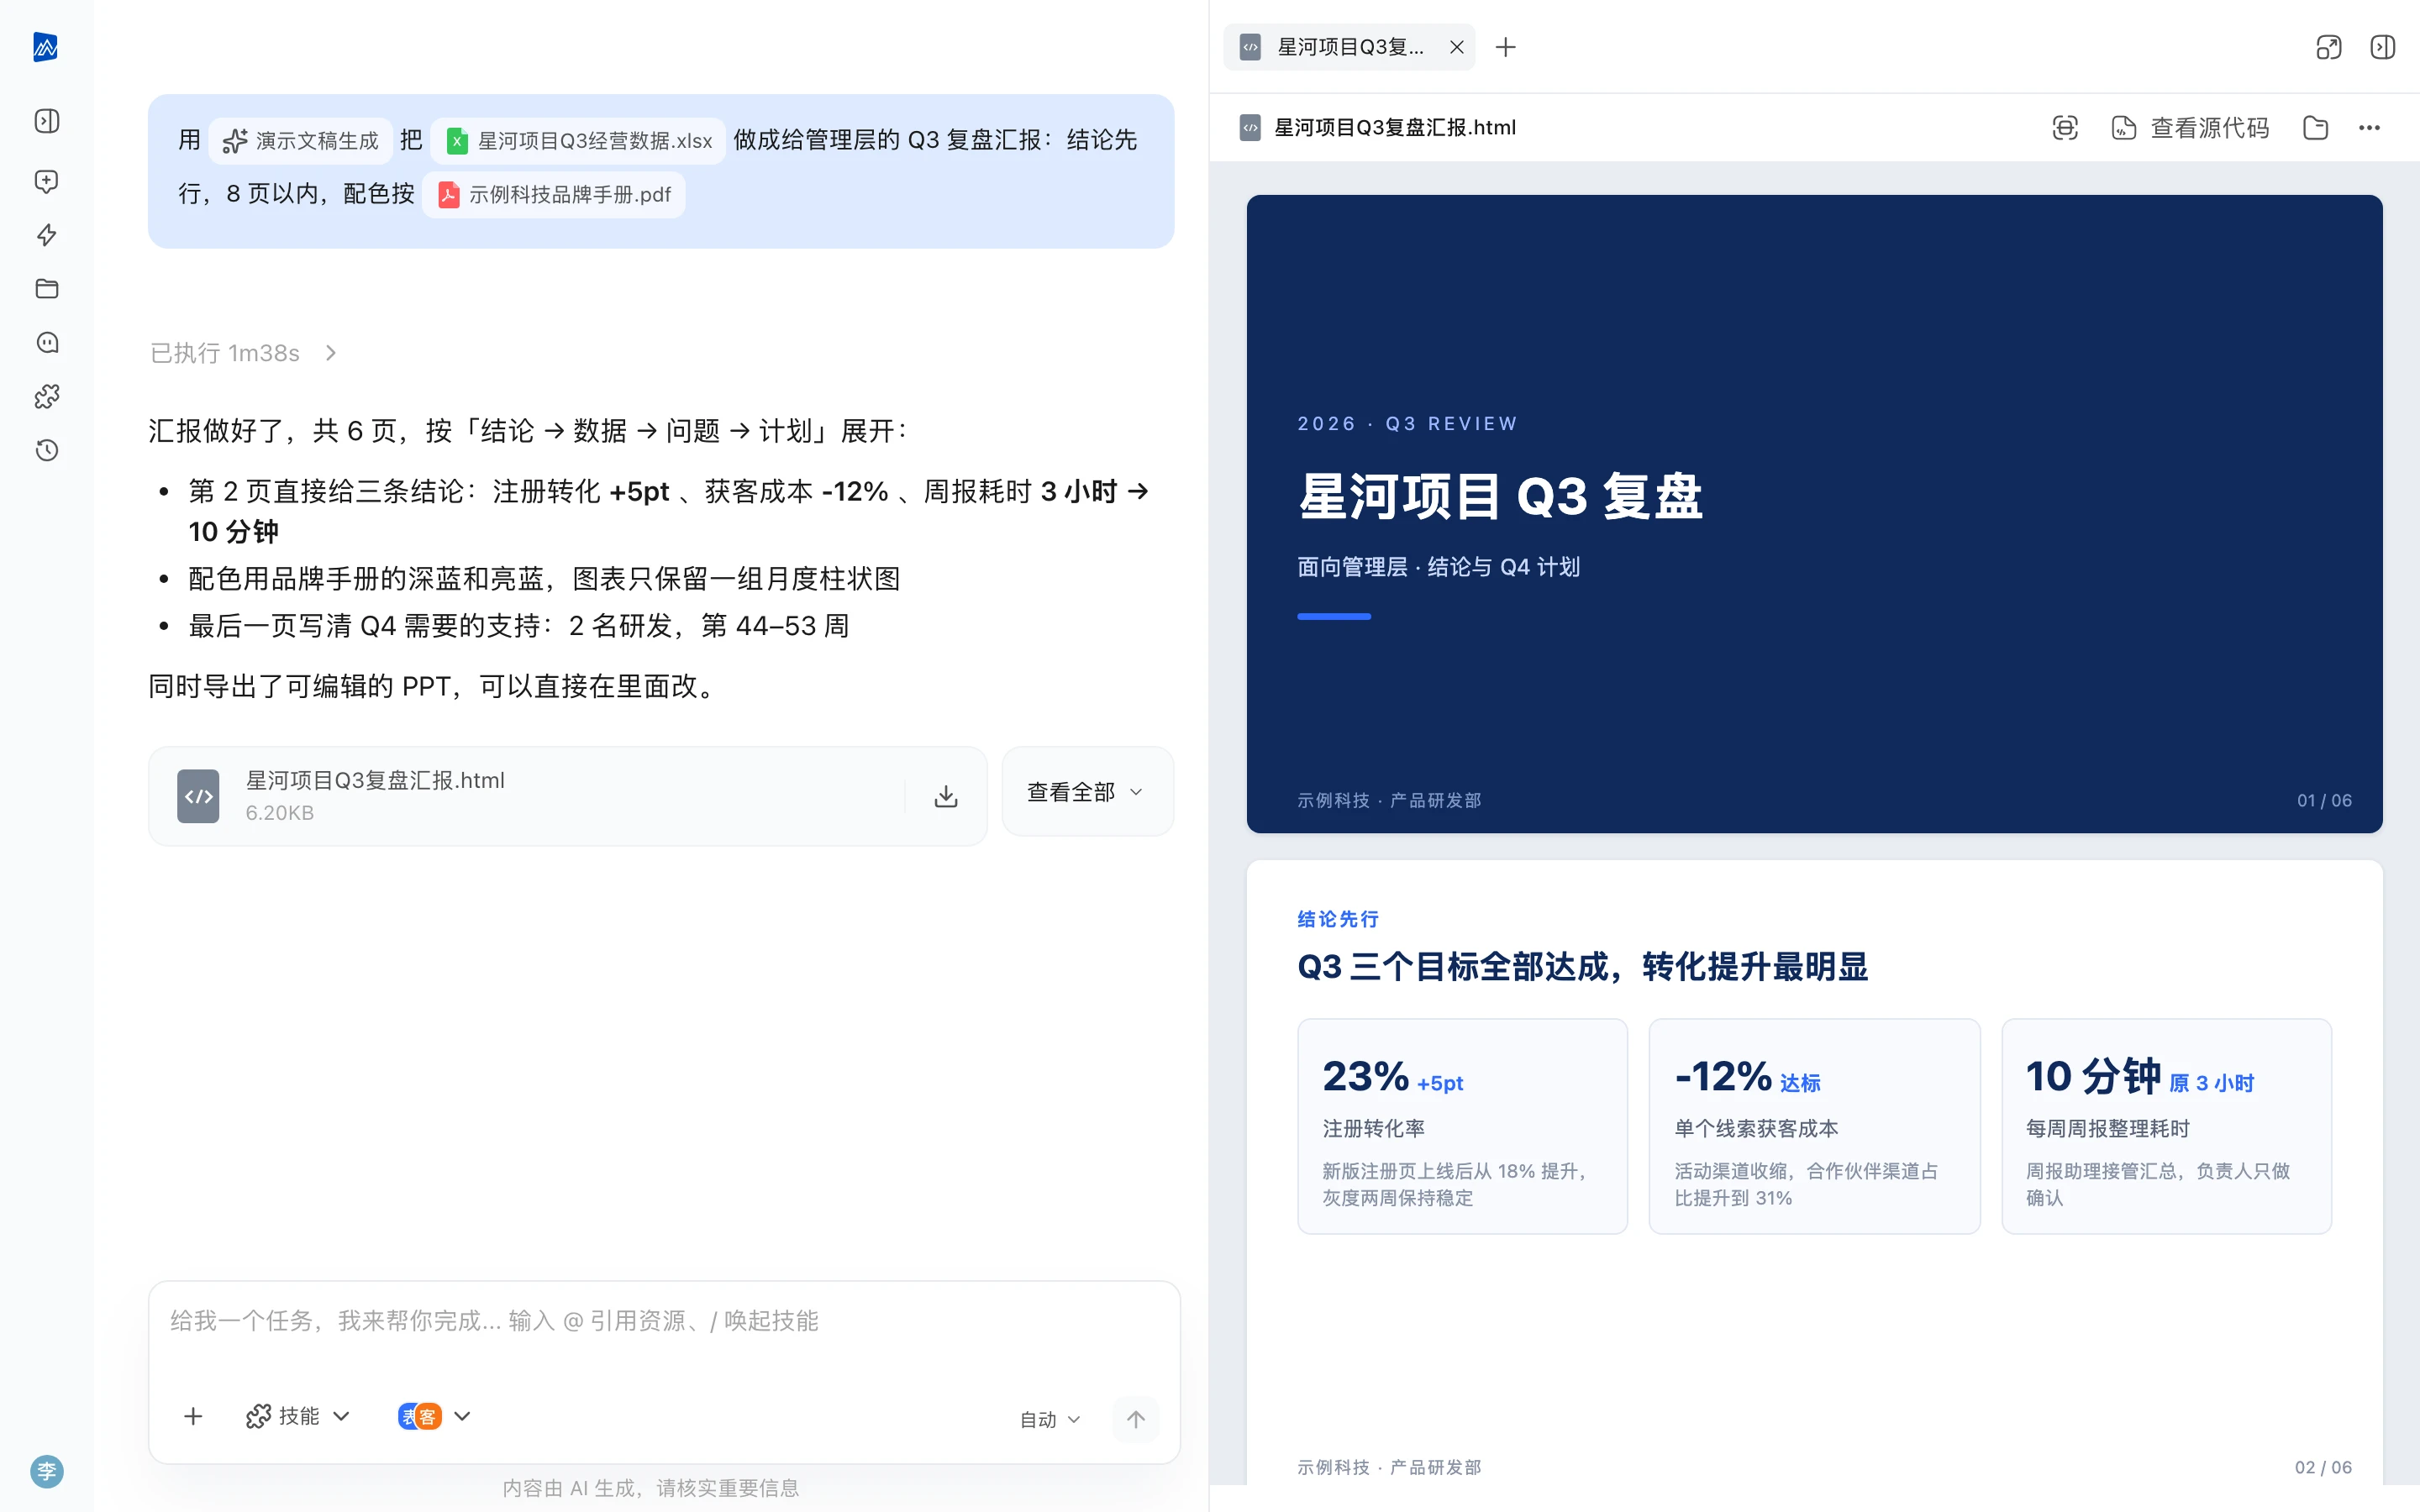Toggle the left sidebar panel icon
The image size is (2420, 1512).
[47, 121]
